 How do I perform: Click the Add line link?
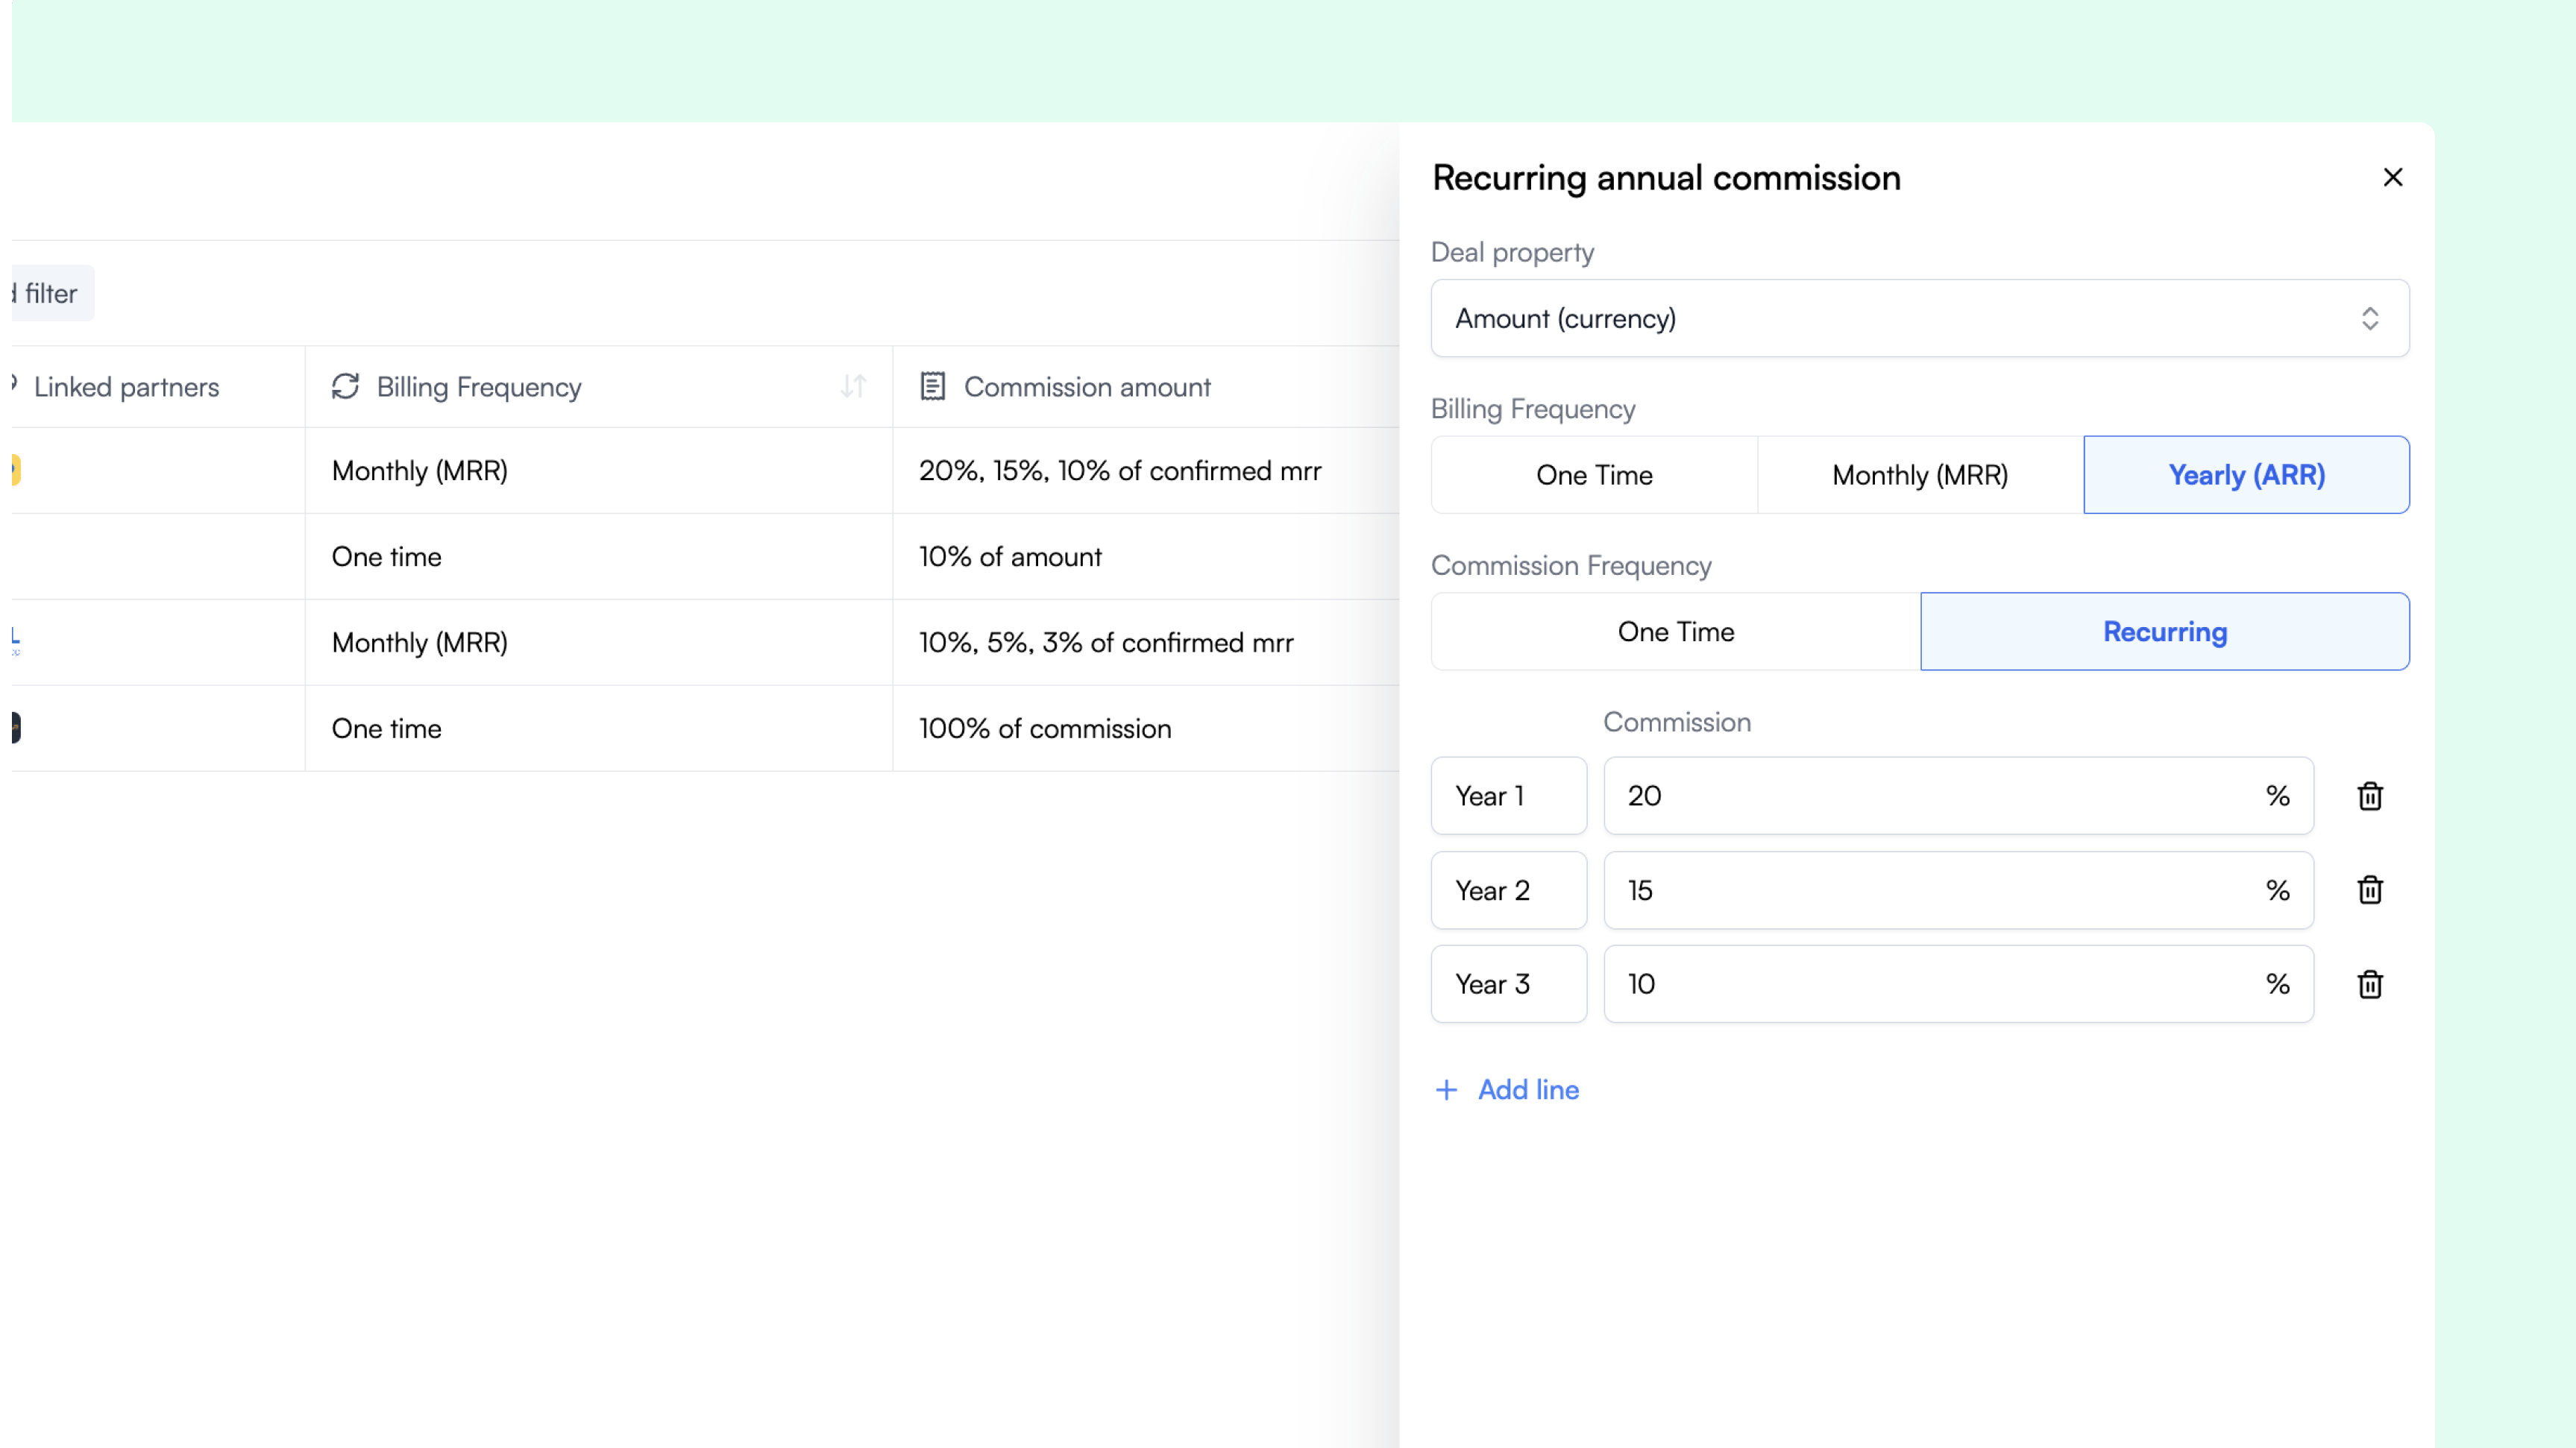(1528, 1090)
